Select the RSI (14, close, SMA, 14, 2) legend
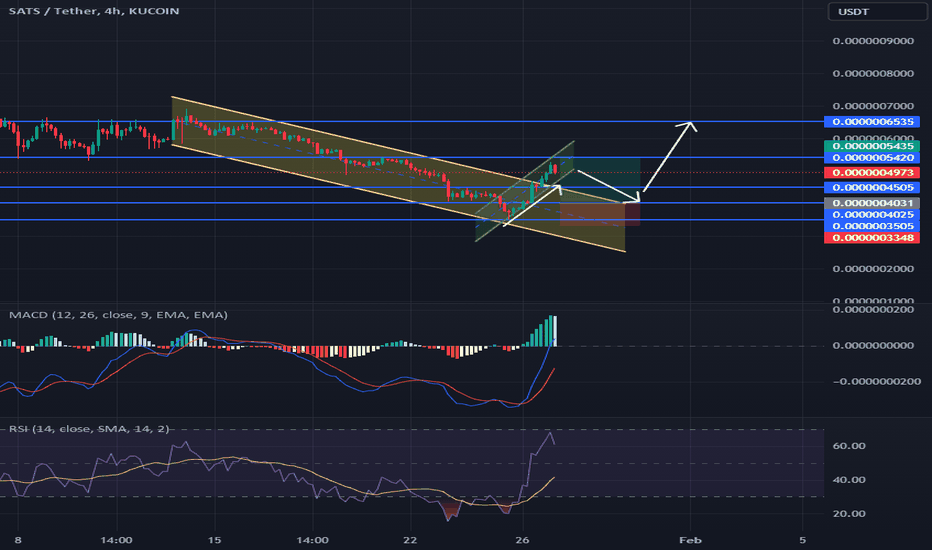This screenshot has width=932, height=550. pyautogui.click(x=89, y=429)
